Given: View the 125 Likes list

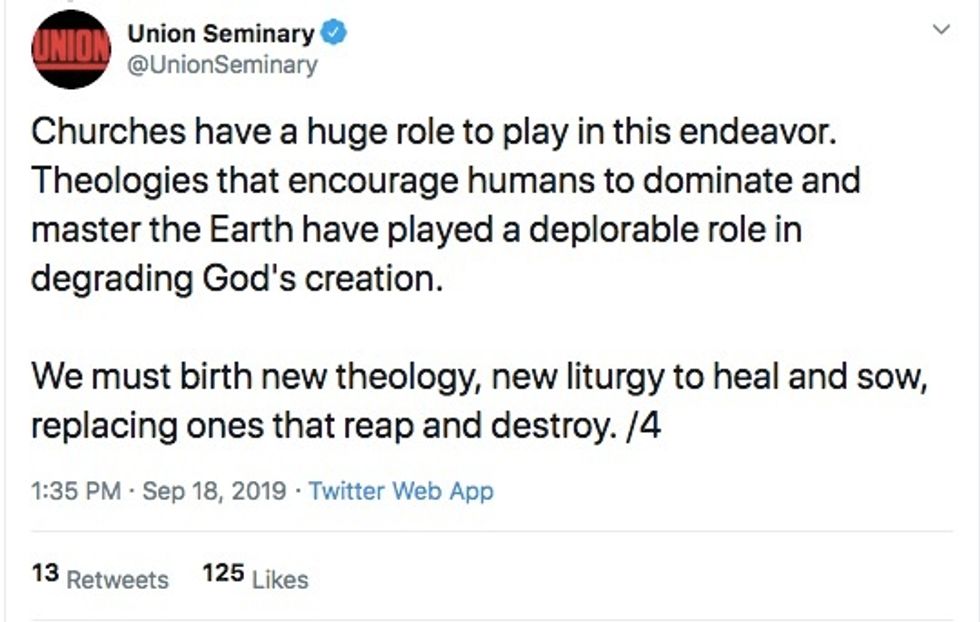Looking at the screenshot, I should [x=255, y=577].
